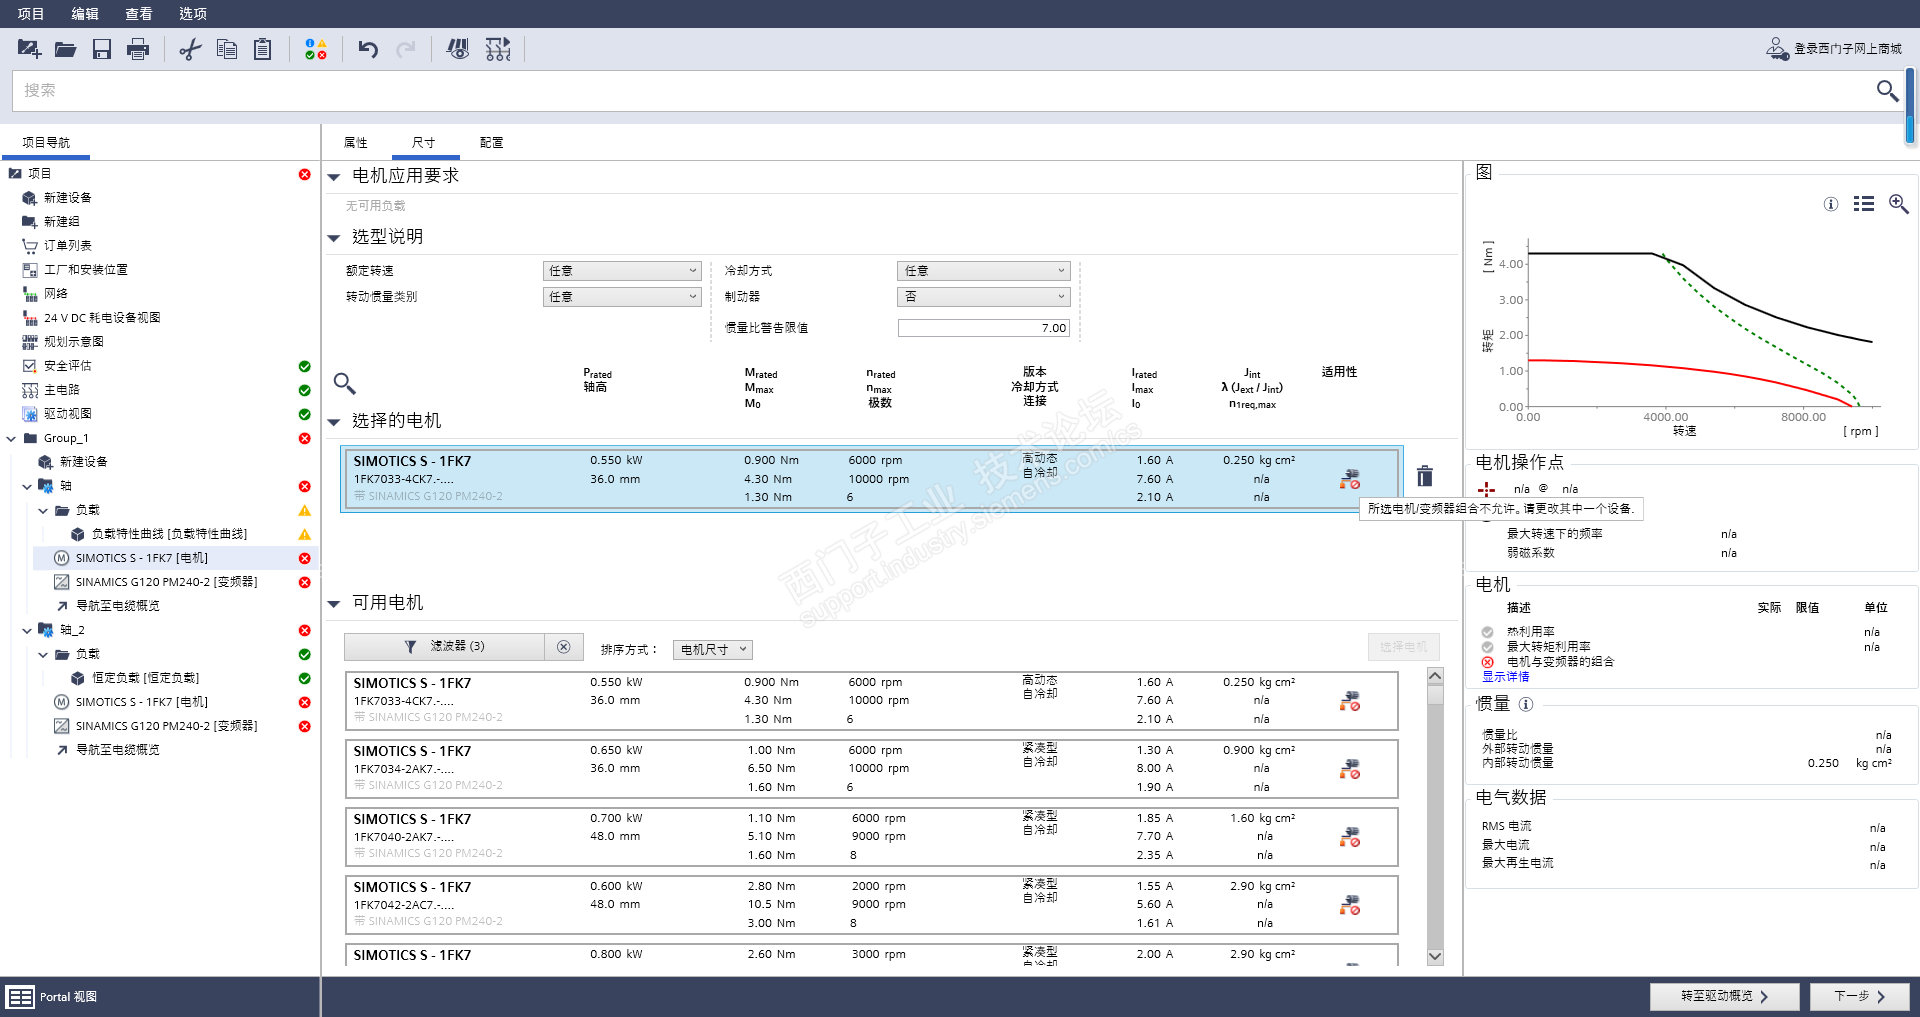Image resolution: width=1920 pixels, height=1017 pixels.
Task: Click the search magnifier above motor list
Action: (344, 383)
